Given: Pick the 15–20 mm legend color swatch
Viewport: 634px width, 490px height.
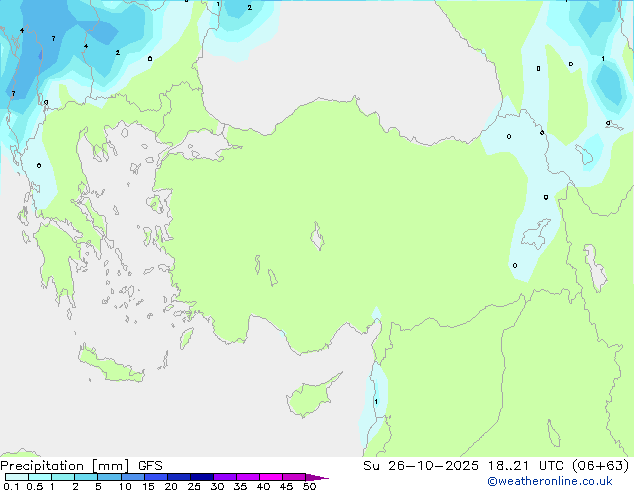Looking at the screenshot, I should click(155, 477).
